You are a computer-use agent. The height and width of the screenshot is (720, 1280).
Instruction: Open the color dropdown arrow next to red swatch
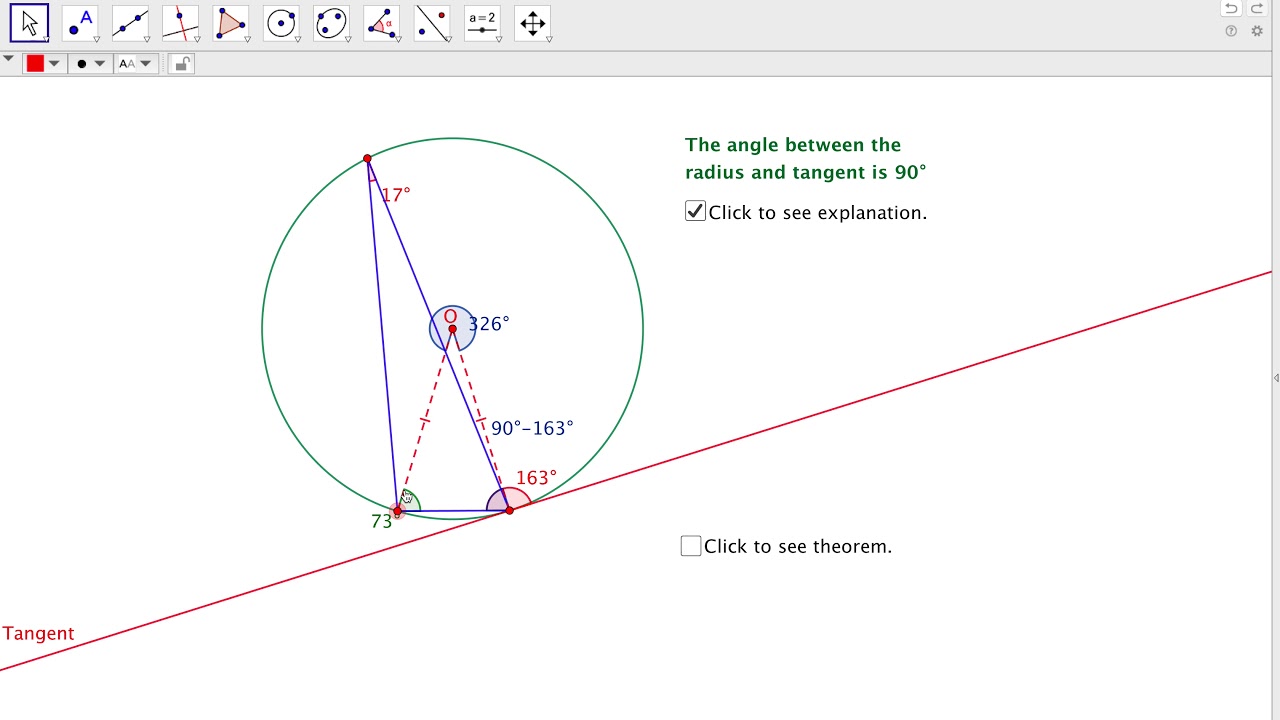54,64
